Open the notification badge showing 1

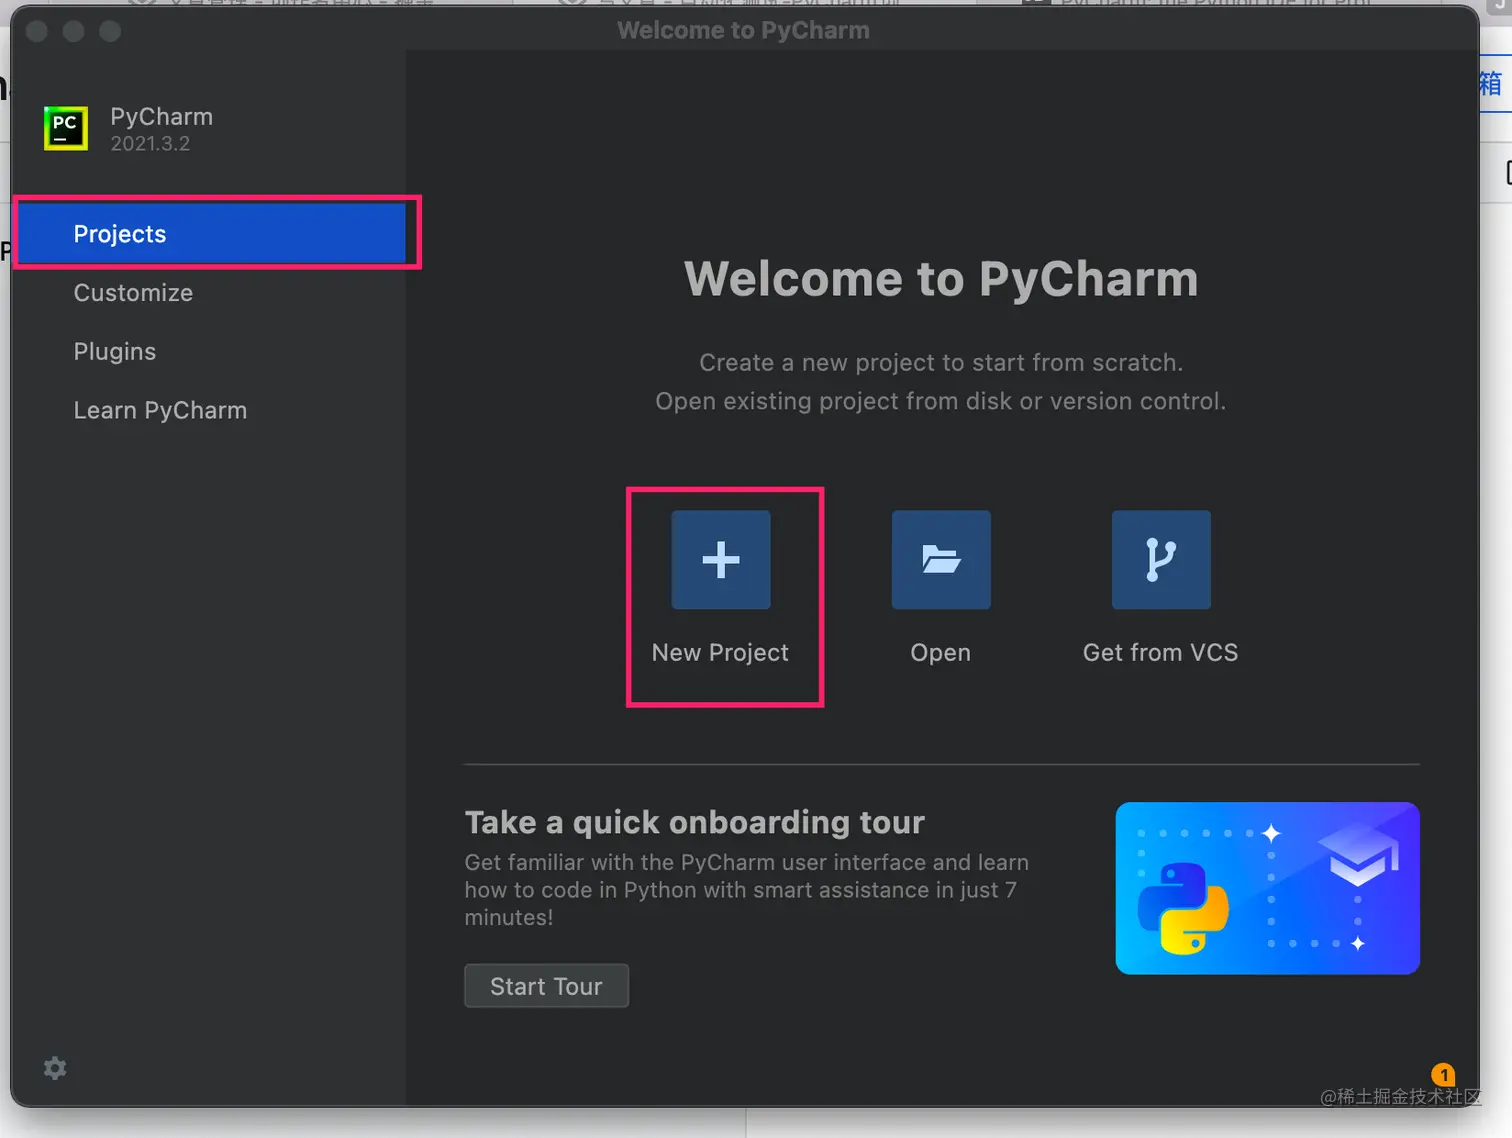coord(1443,1075)
